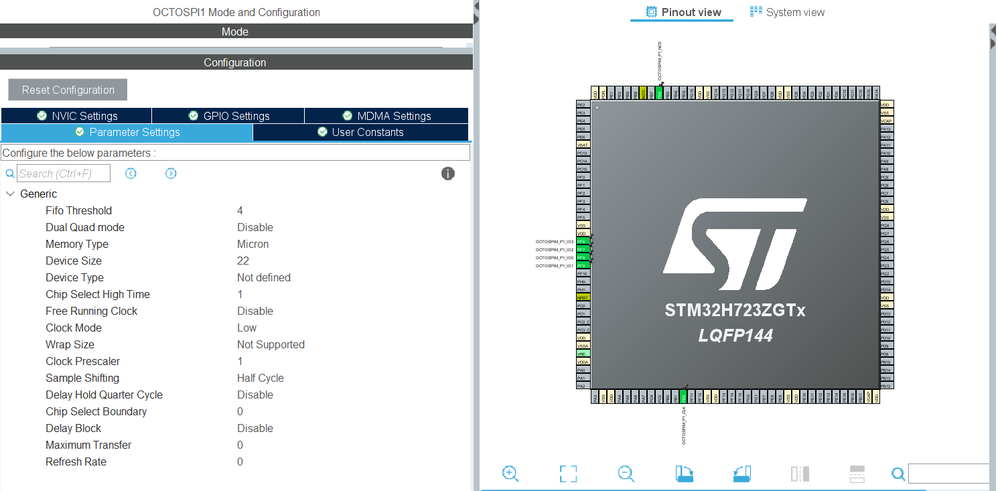Click the pin search field beside the zoom toolbar

point(950,474)
